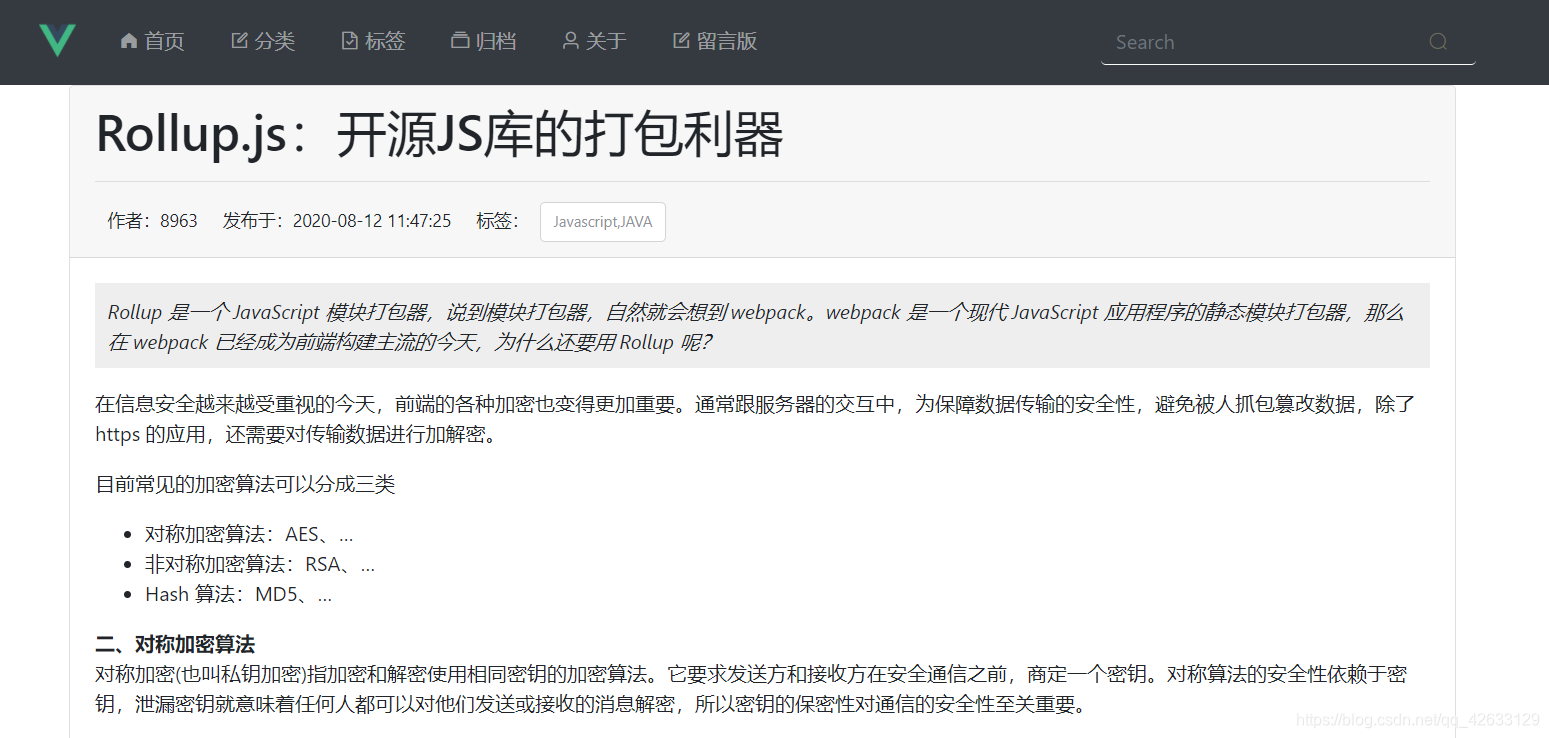Click the Javascript,JAVA tag button
Image resolution: width=1549 pixels, height=738 pixels.
pos(603,222)
